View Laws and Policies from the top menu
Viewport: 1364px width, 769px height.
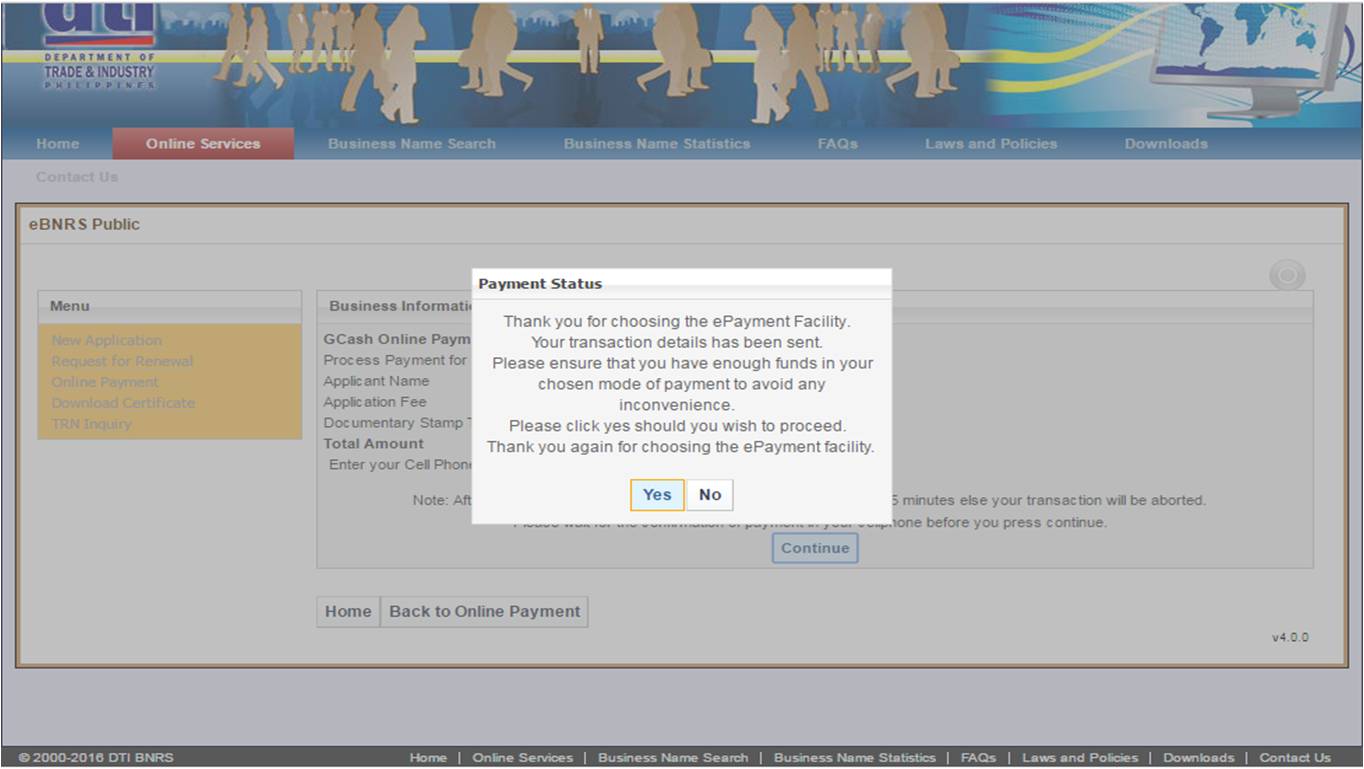[x=990, y=143]
